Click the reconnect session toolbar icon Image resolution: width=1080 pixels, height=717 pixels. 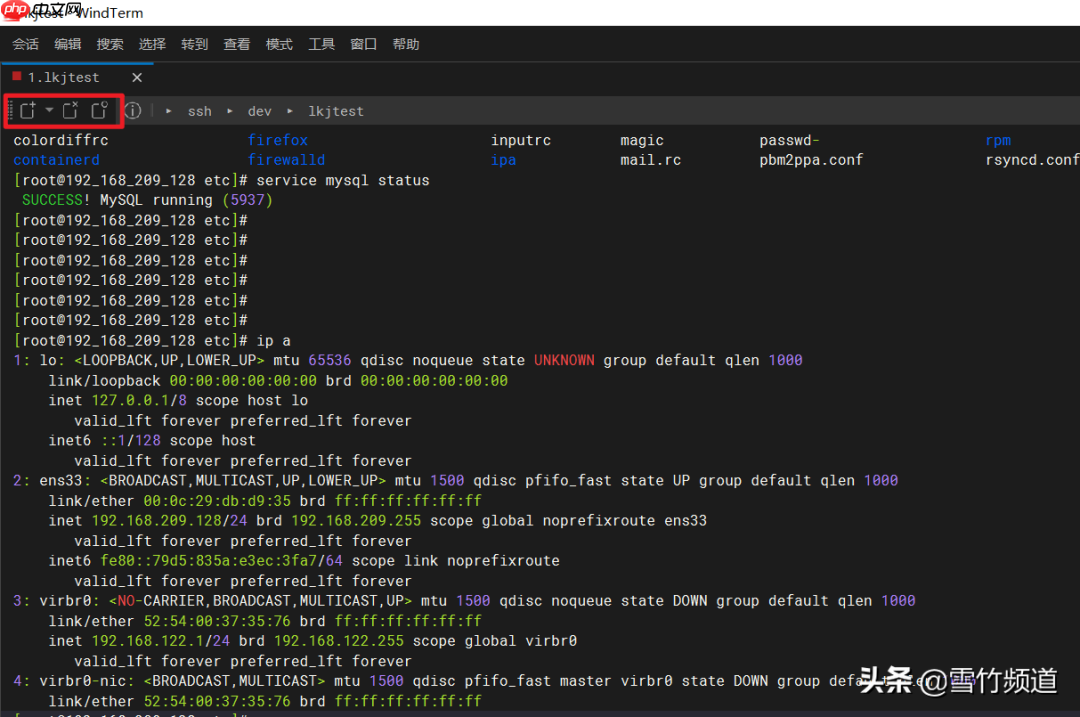tap(100, 110)
